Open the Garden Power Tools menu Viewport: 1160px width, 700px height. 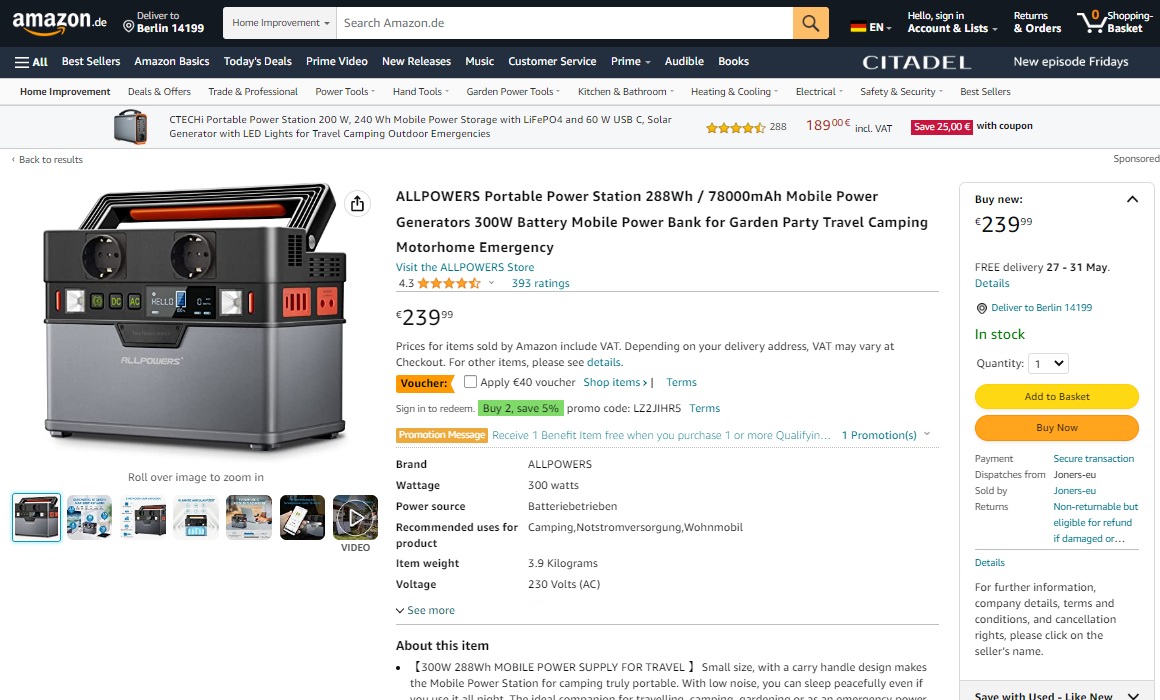point(513,92)
